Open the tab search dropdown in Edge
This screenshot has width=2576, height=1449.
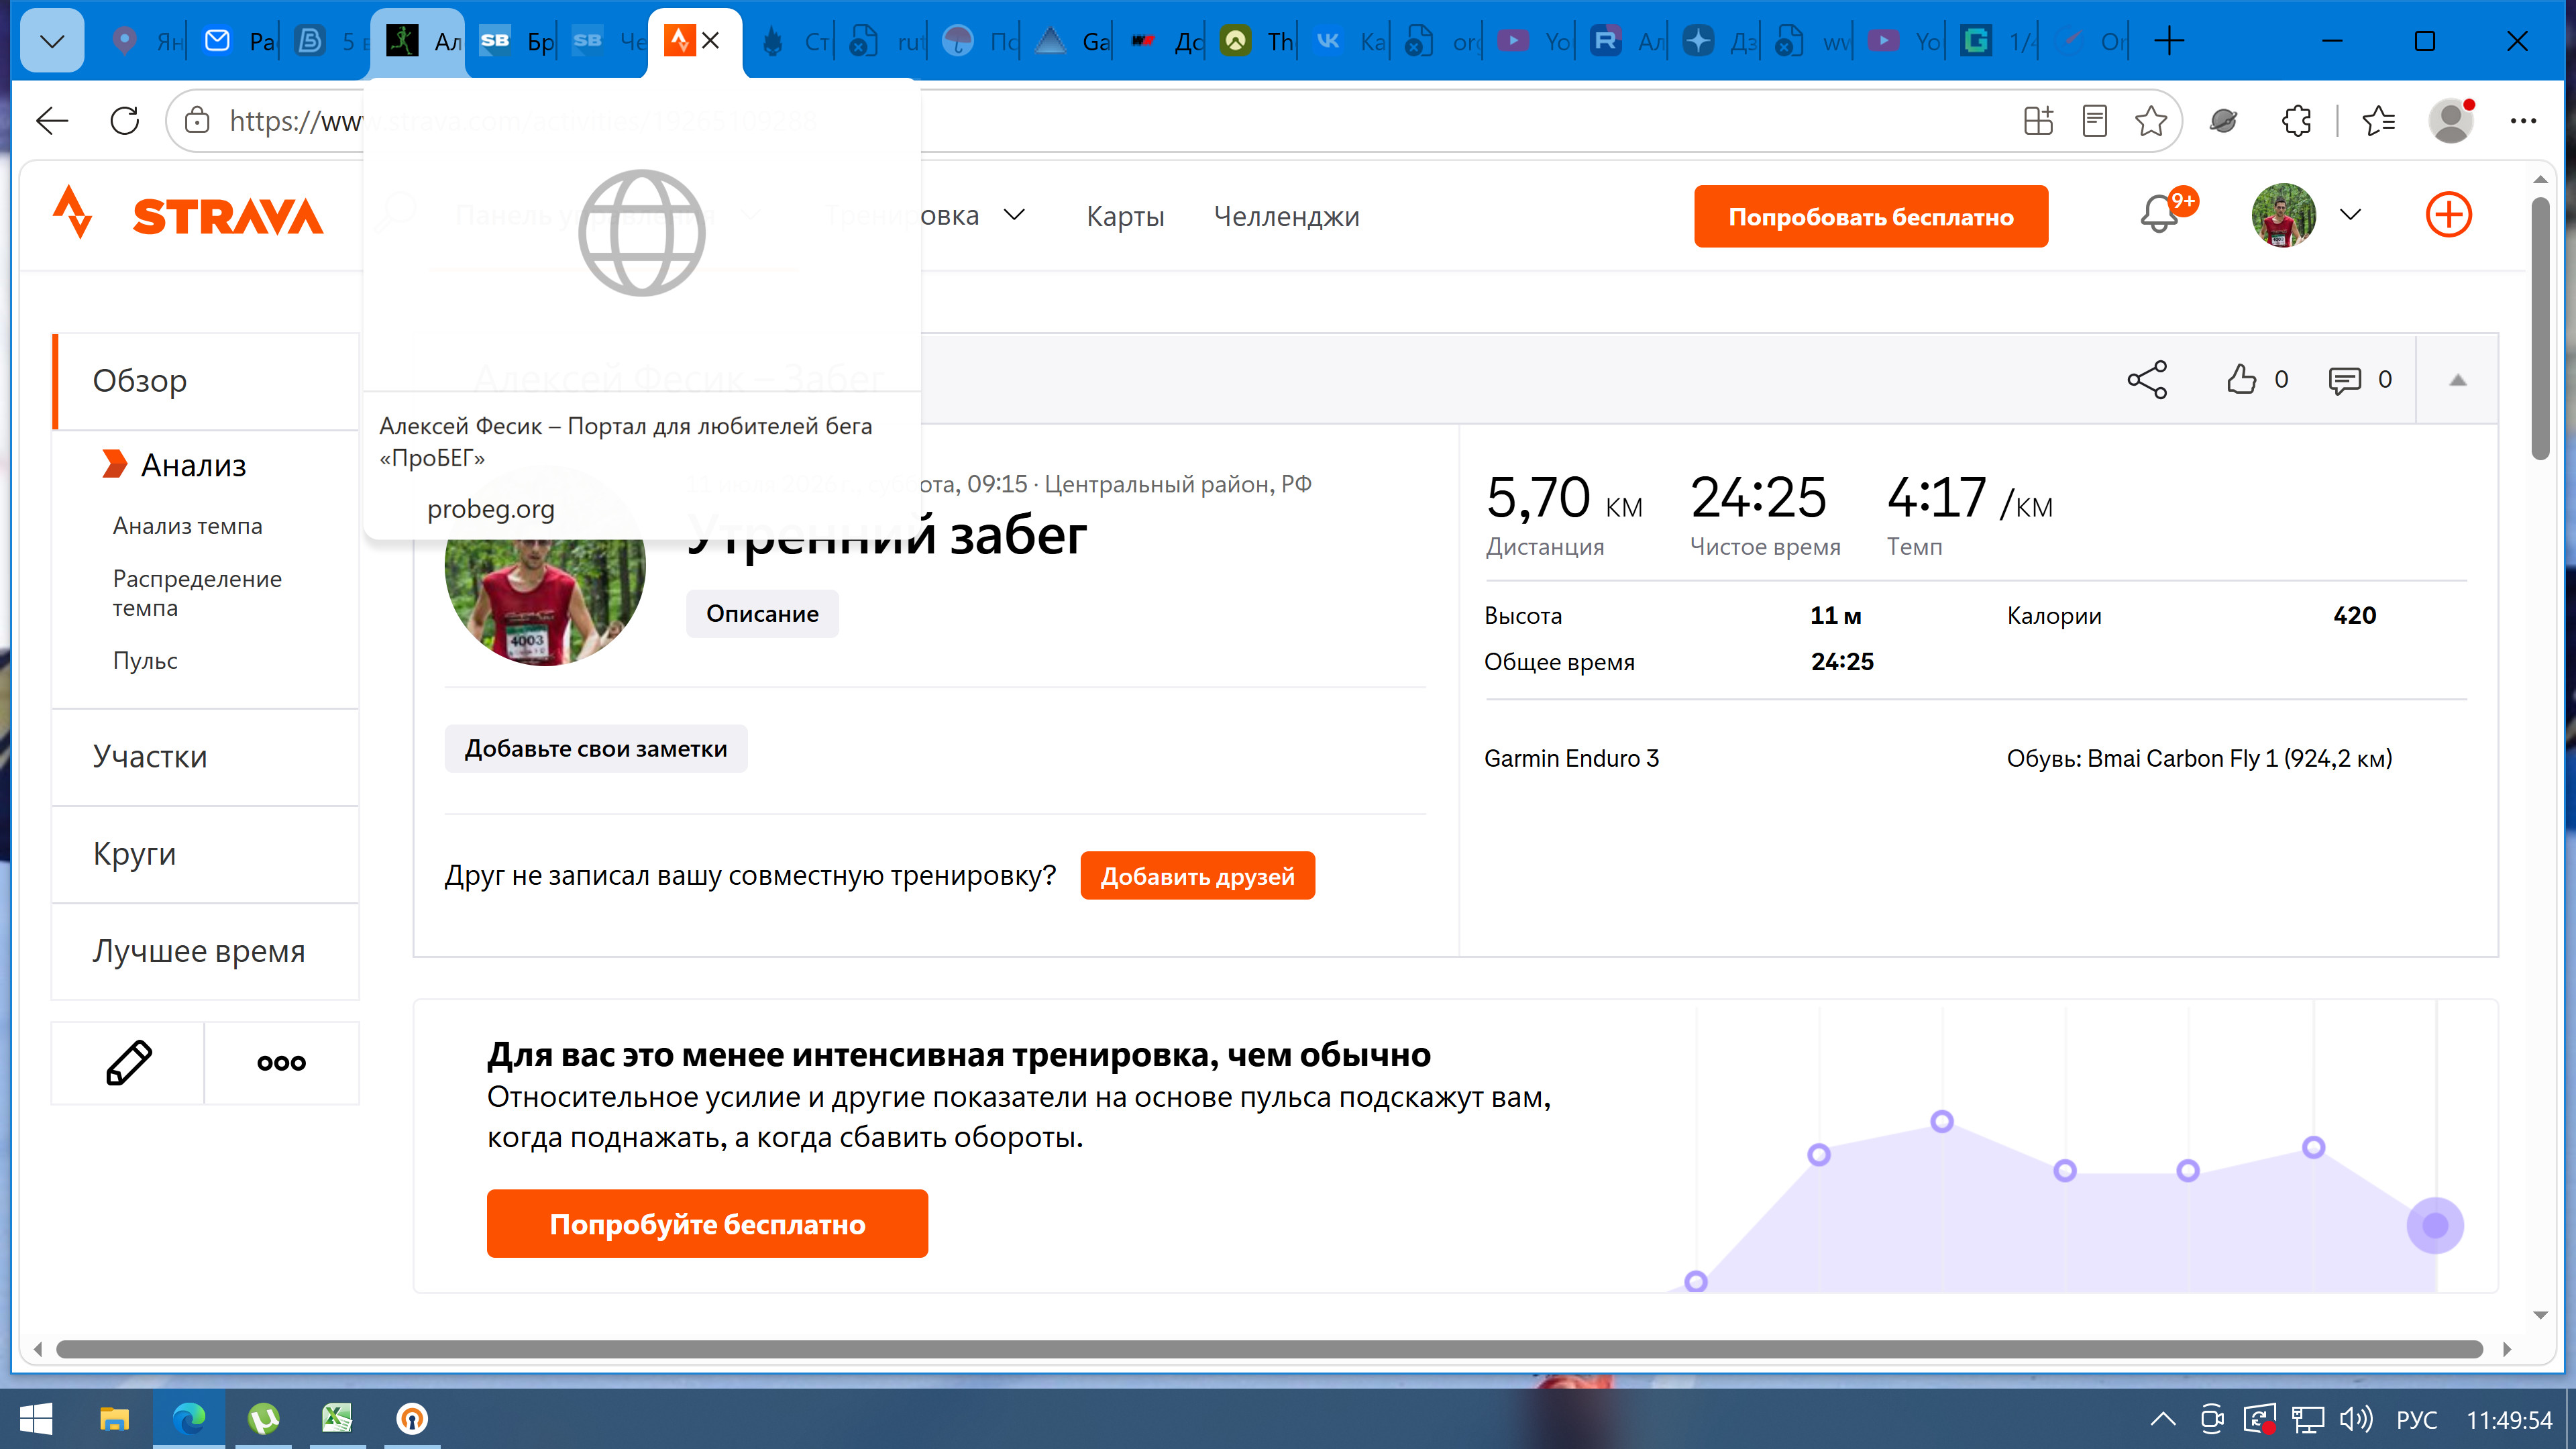52,41
